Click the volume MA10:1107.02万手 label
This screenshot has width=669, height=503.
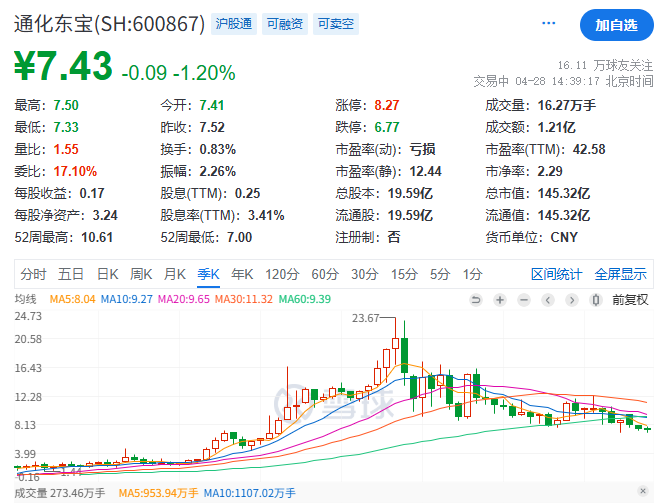coord(250,493)
